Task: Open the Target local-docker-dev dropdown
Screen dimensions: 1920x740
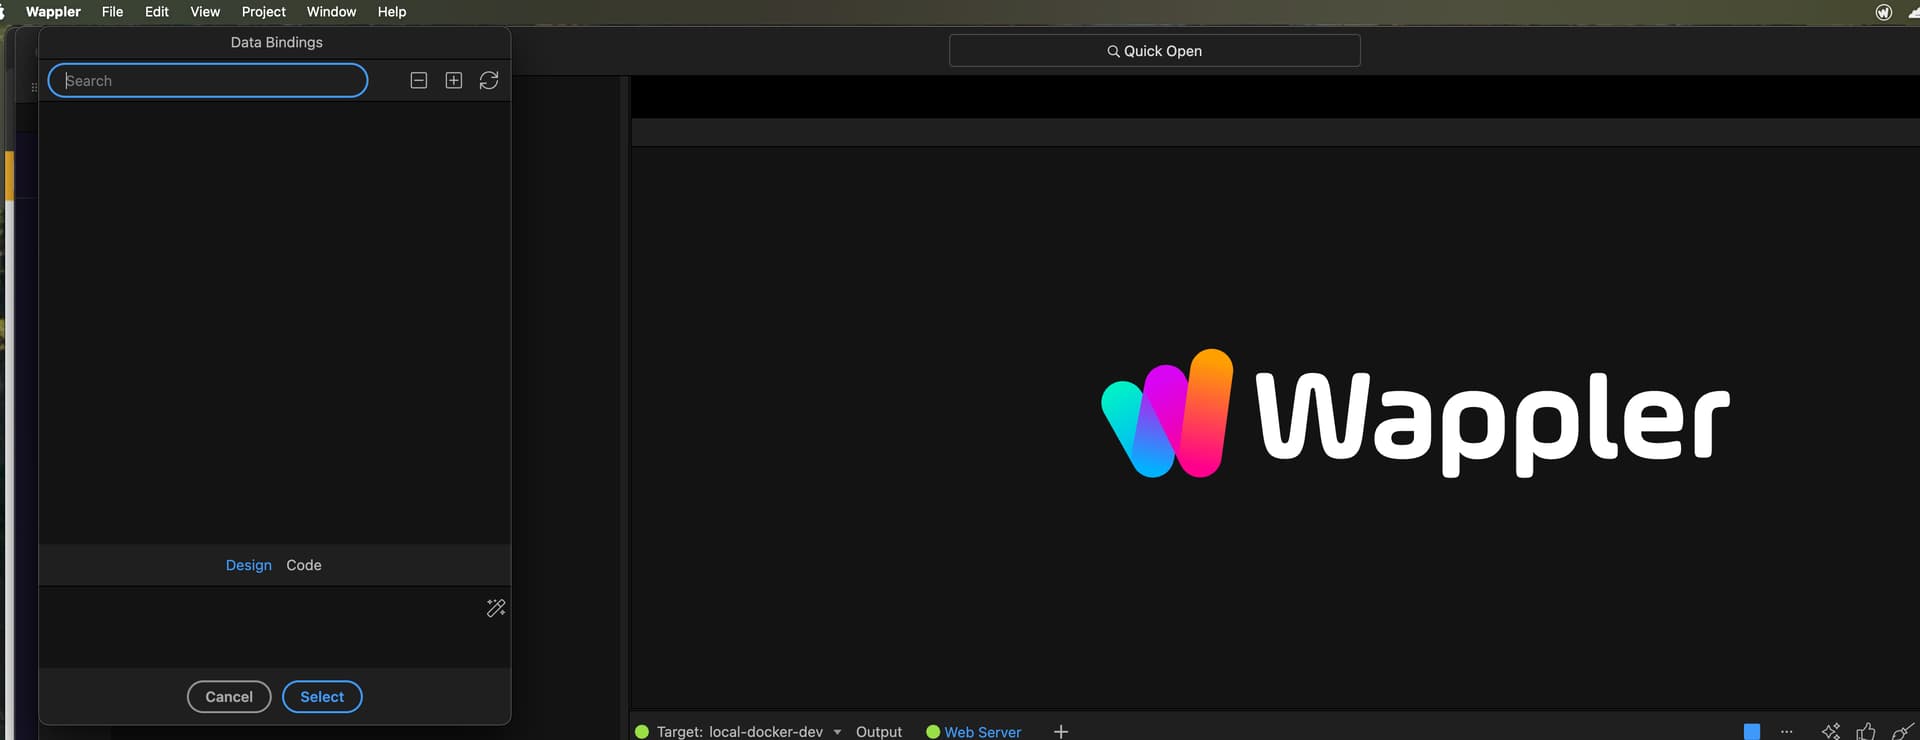Action: click(739, 732)
